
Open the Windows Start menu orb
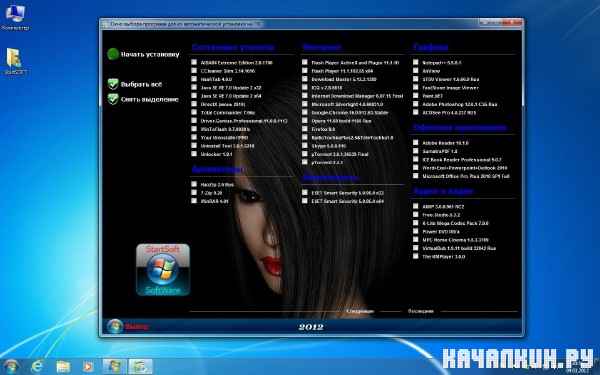tap(11, 367)
